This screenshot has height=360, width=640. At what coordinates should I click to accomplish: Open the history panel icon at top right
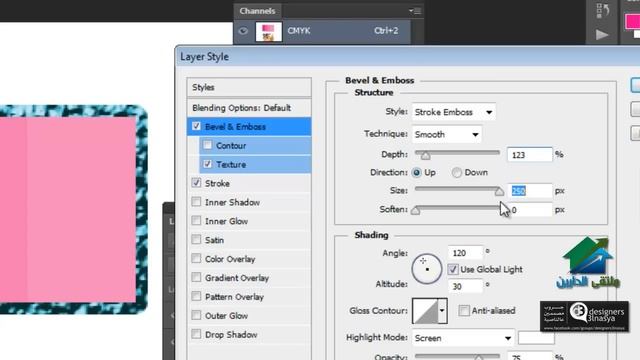(x=602, y=11)
